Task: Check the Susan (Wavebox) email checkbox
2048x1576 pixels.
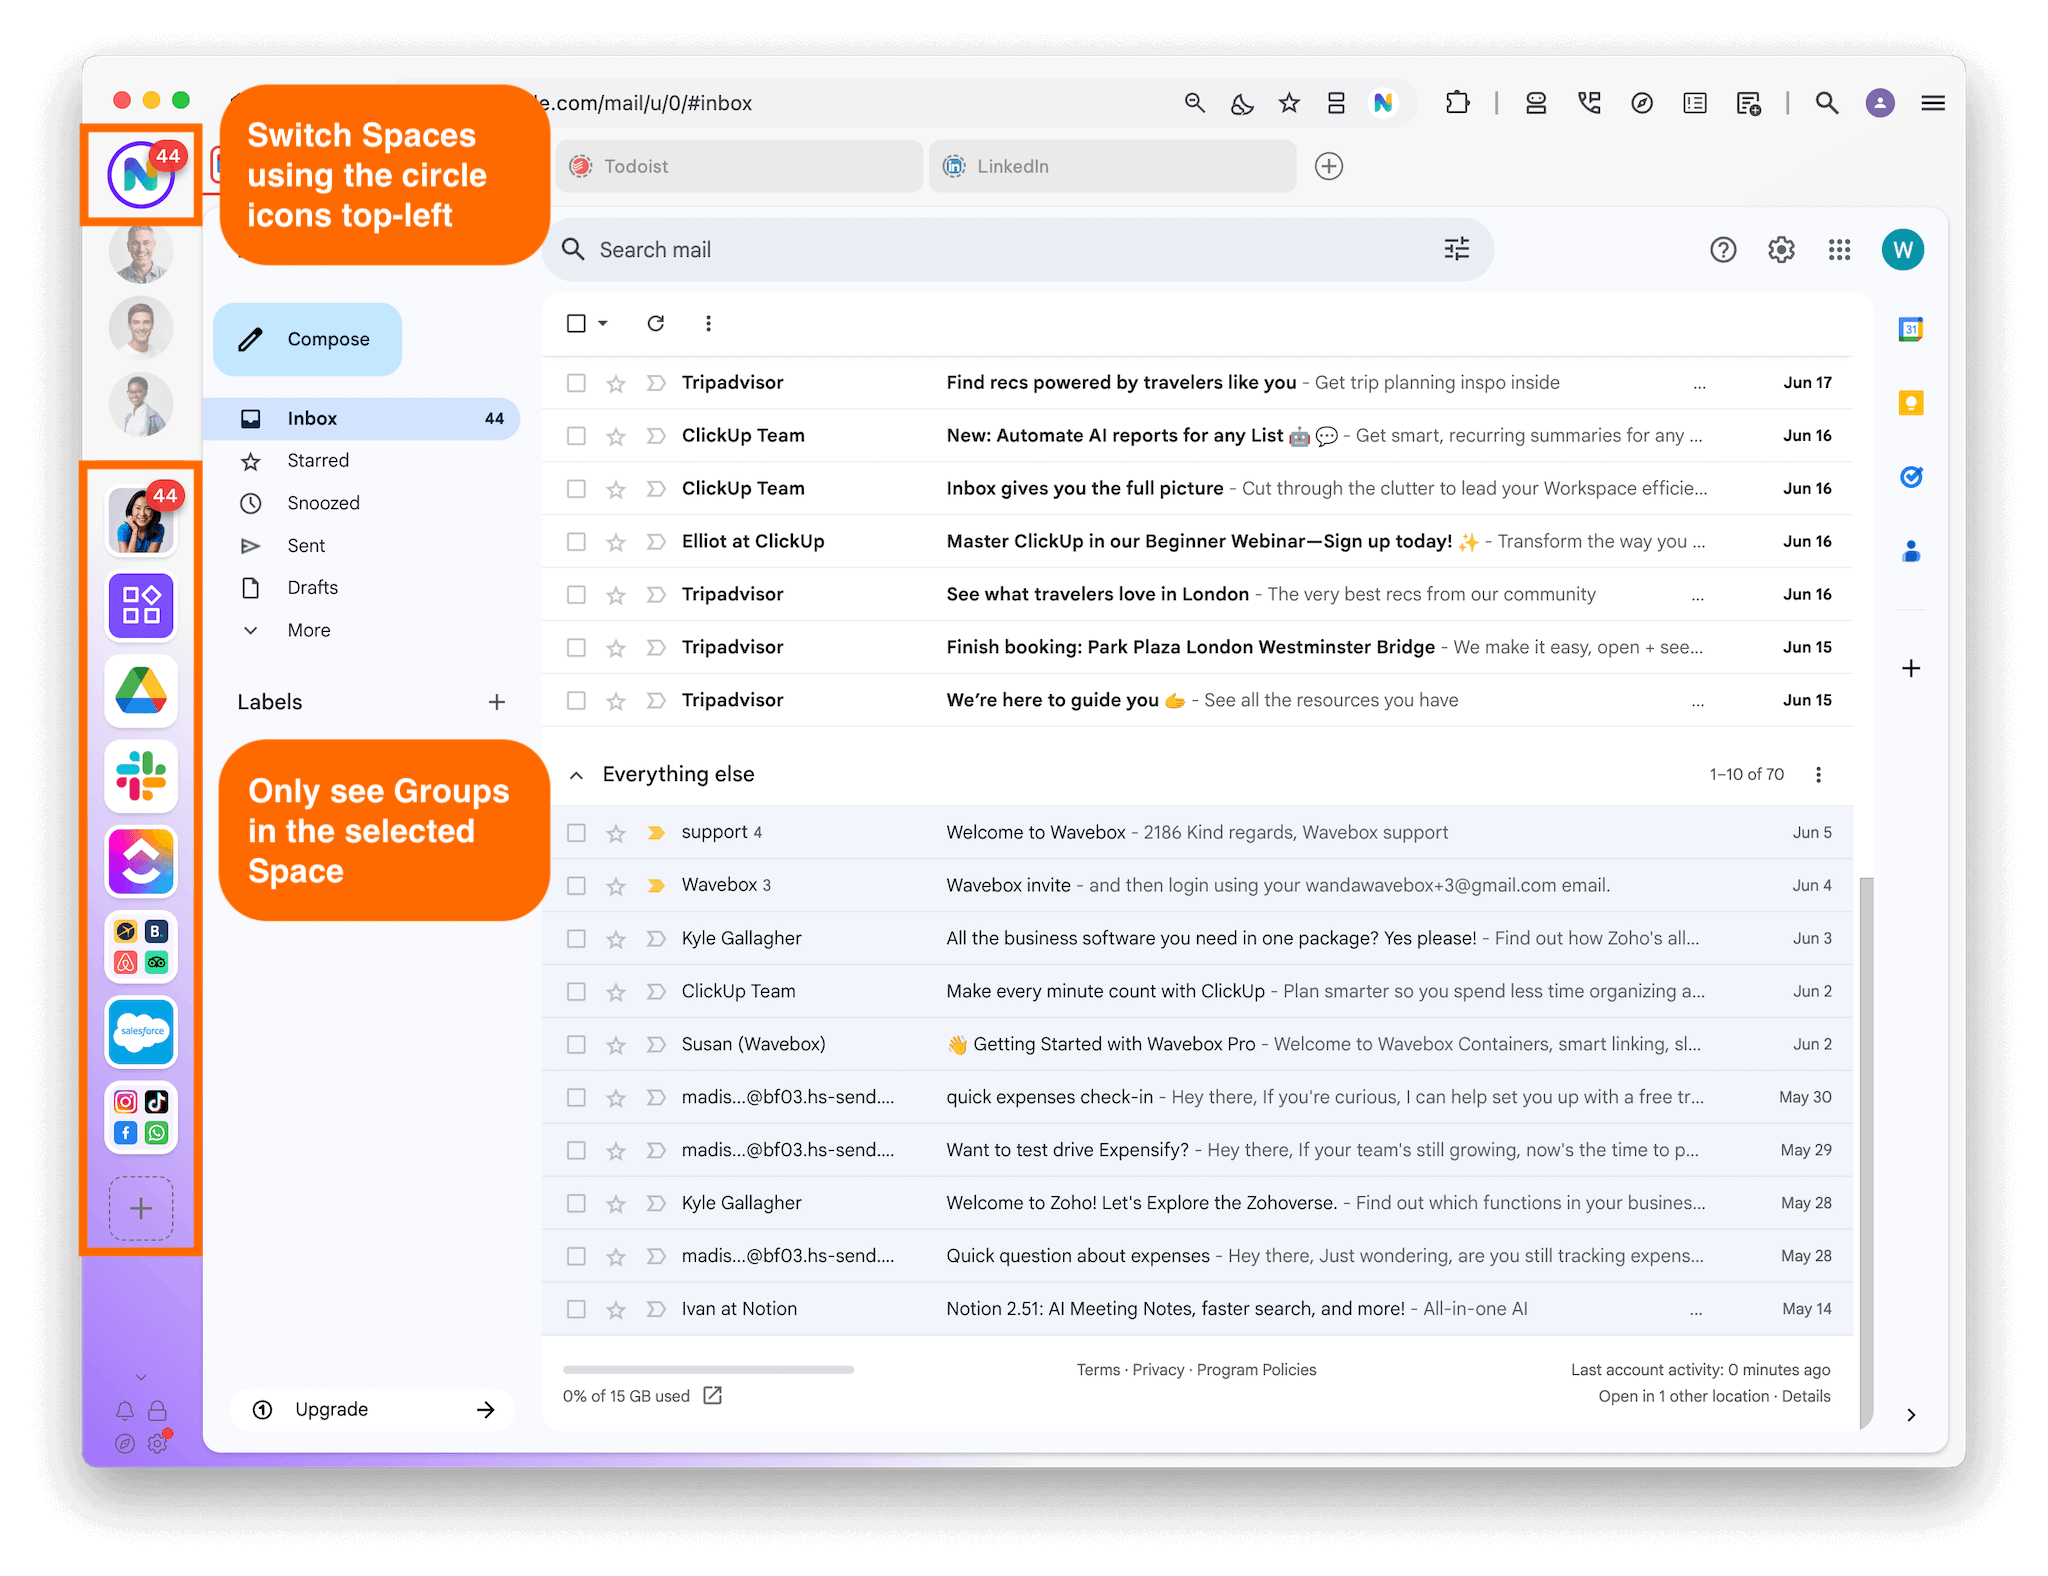Action: [576, 1044]
